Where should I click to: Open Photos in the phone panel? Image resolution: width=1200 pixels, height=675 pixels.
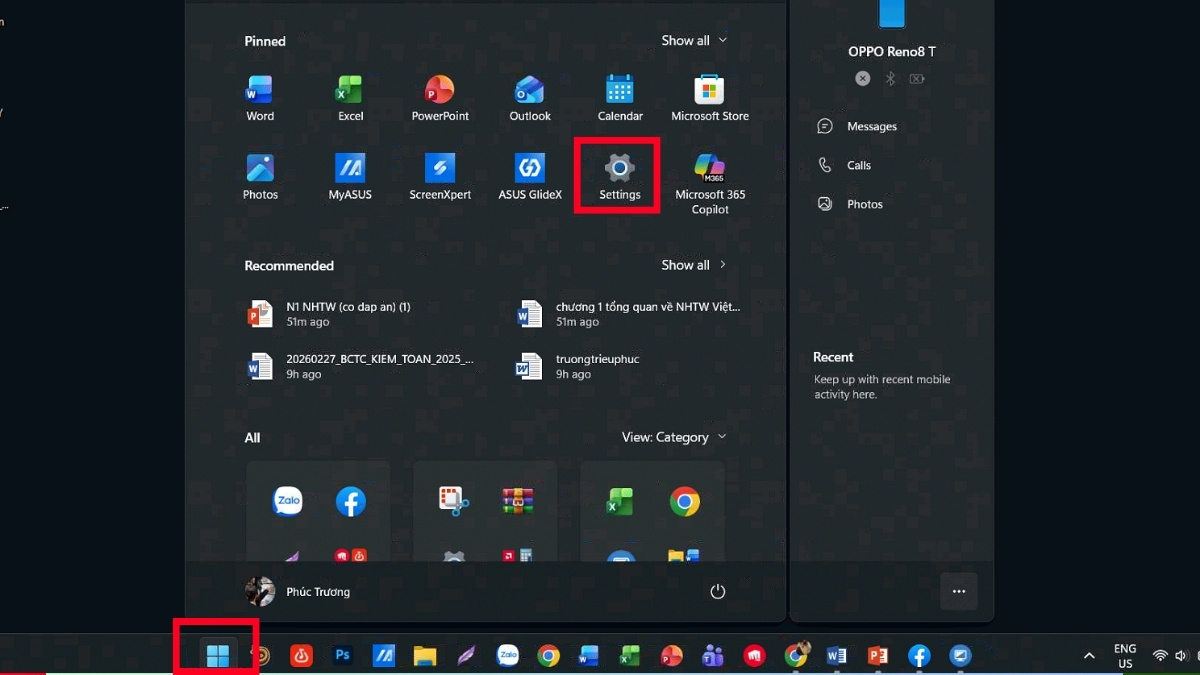(851, 204)
